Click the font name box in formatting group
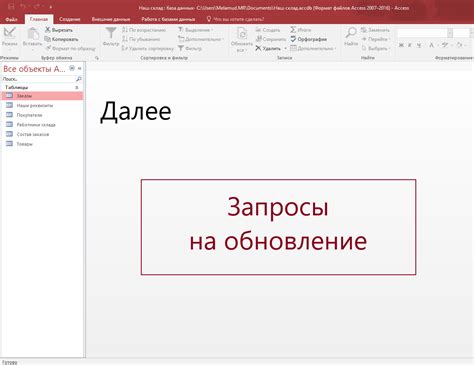This screenshot has height=365, width=474. tap(422, 33)
